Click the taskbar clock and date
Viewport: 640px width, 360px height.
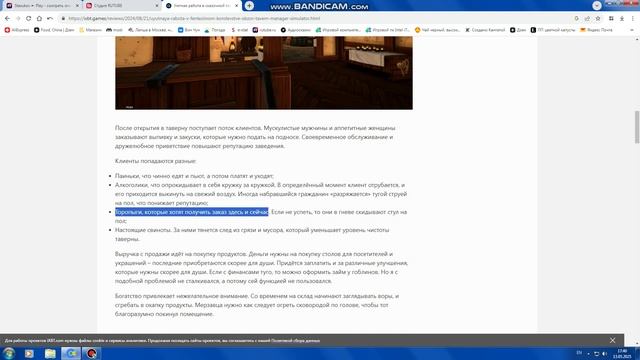(623, 353)
